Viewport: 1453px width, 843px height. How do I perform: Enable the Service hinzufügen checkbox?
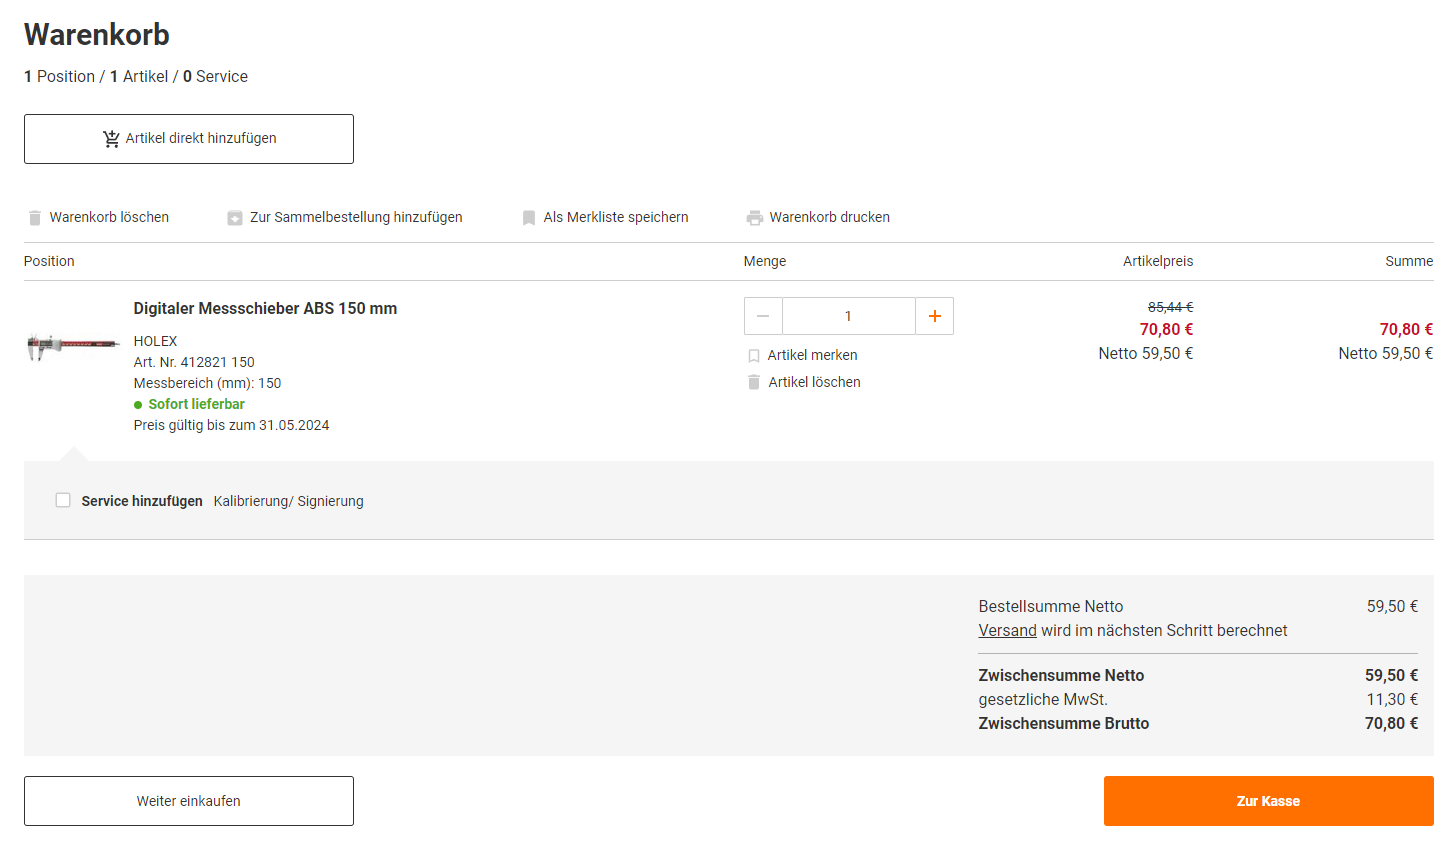(x=63, y=500)
